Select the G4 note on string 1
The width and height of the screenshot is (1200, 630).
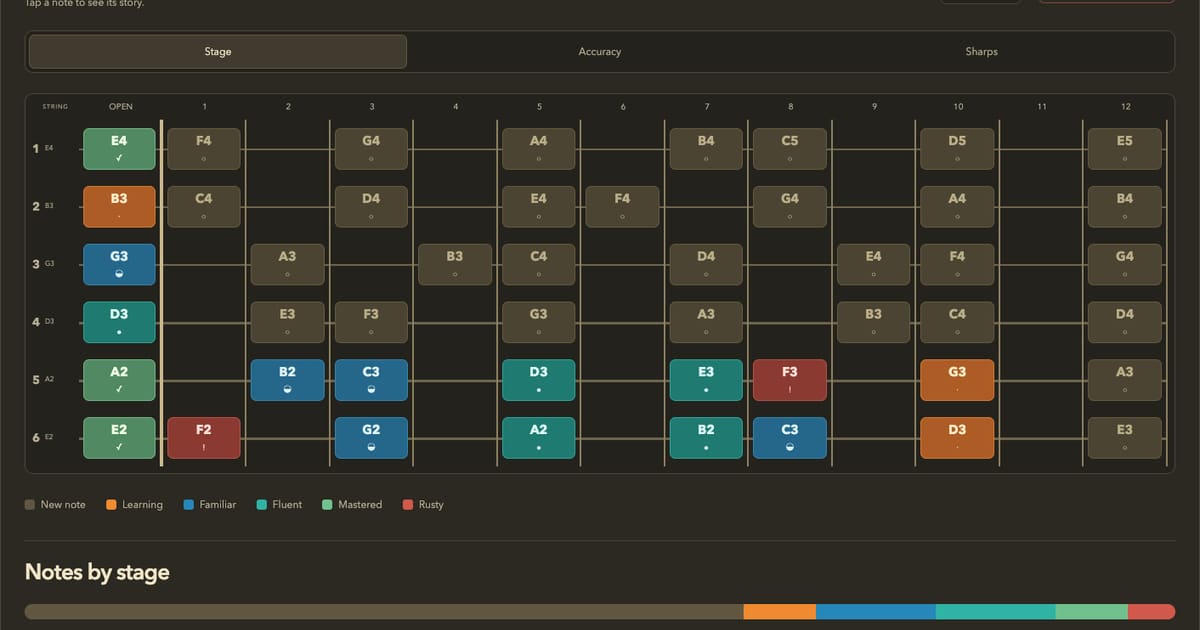click(x=371, y=149)
